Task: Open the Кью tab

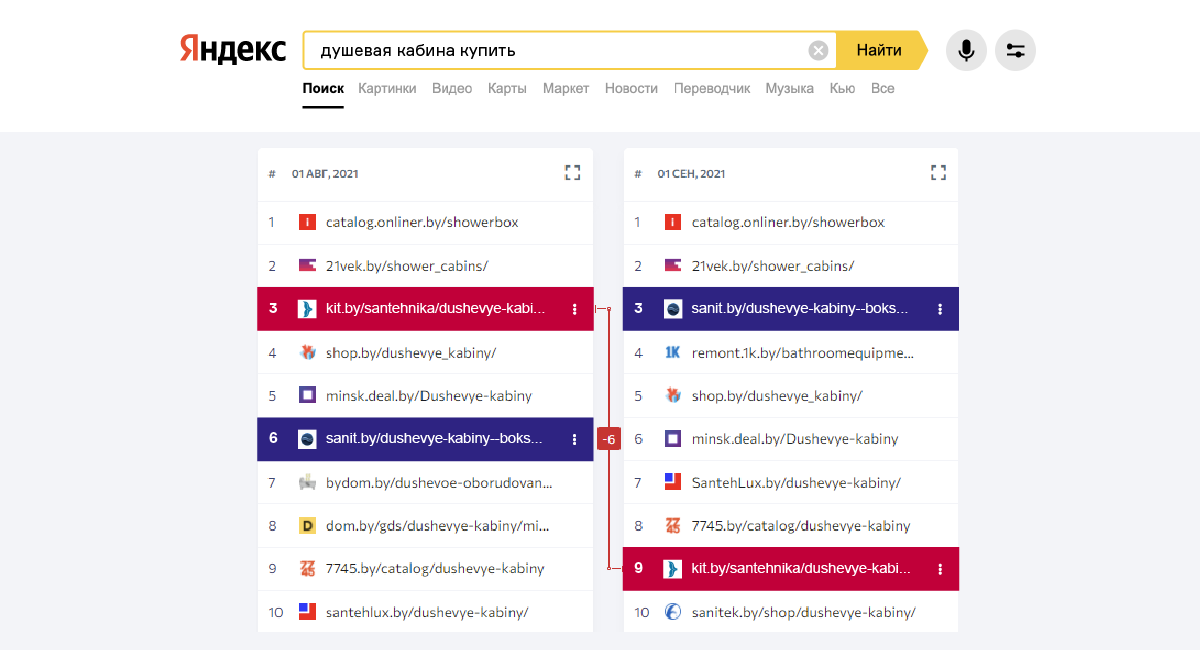Action: tap(842, 88)
